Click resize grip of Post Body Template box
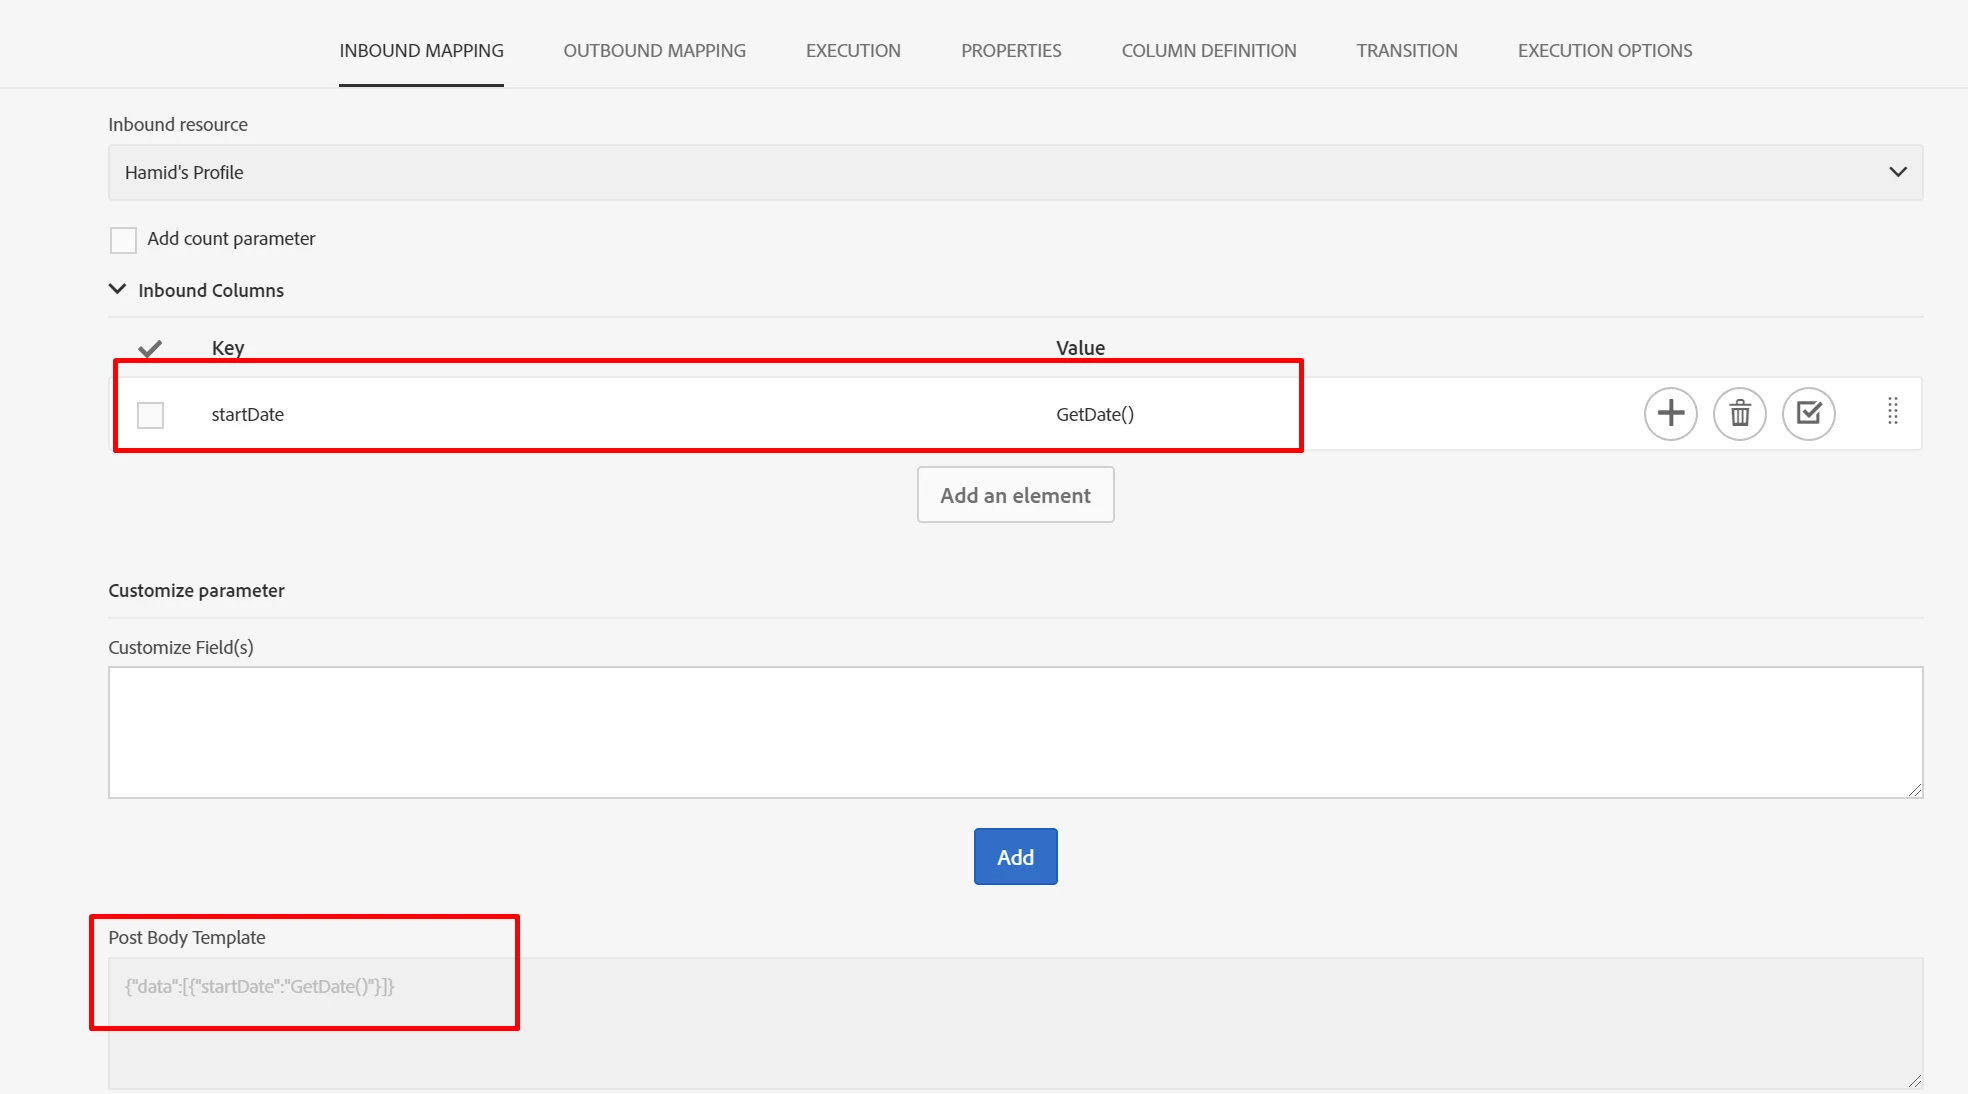This screenshot has height=1094, width=1968. [x=1914, y=1081]
